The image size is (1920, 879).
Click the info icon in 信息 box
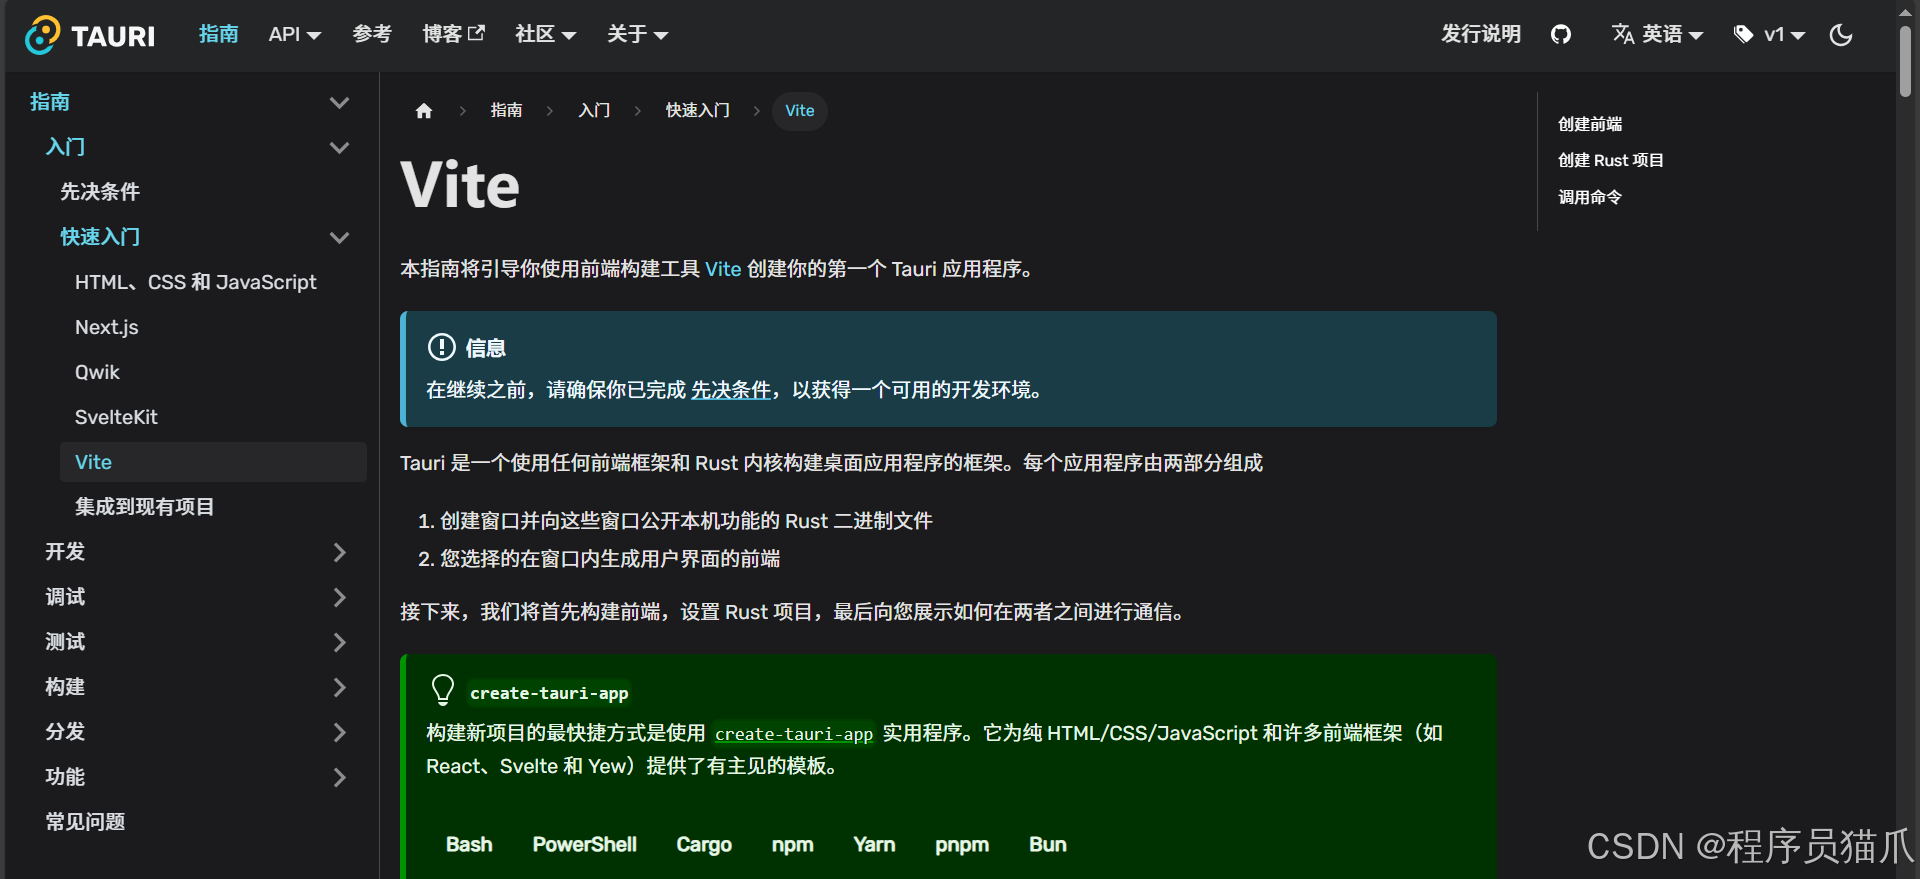(441, 347)
